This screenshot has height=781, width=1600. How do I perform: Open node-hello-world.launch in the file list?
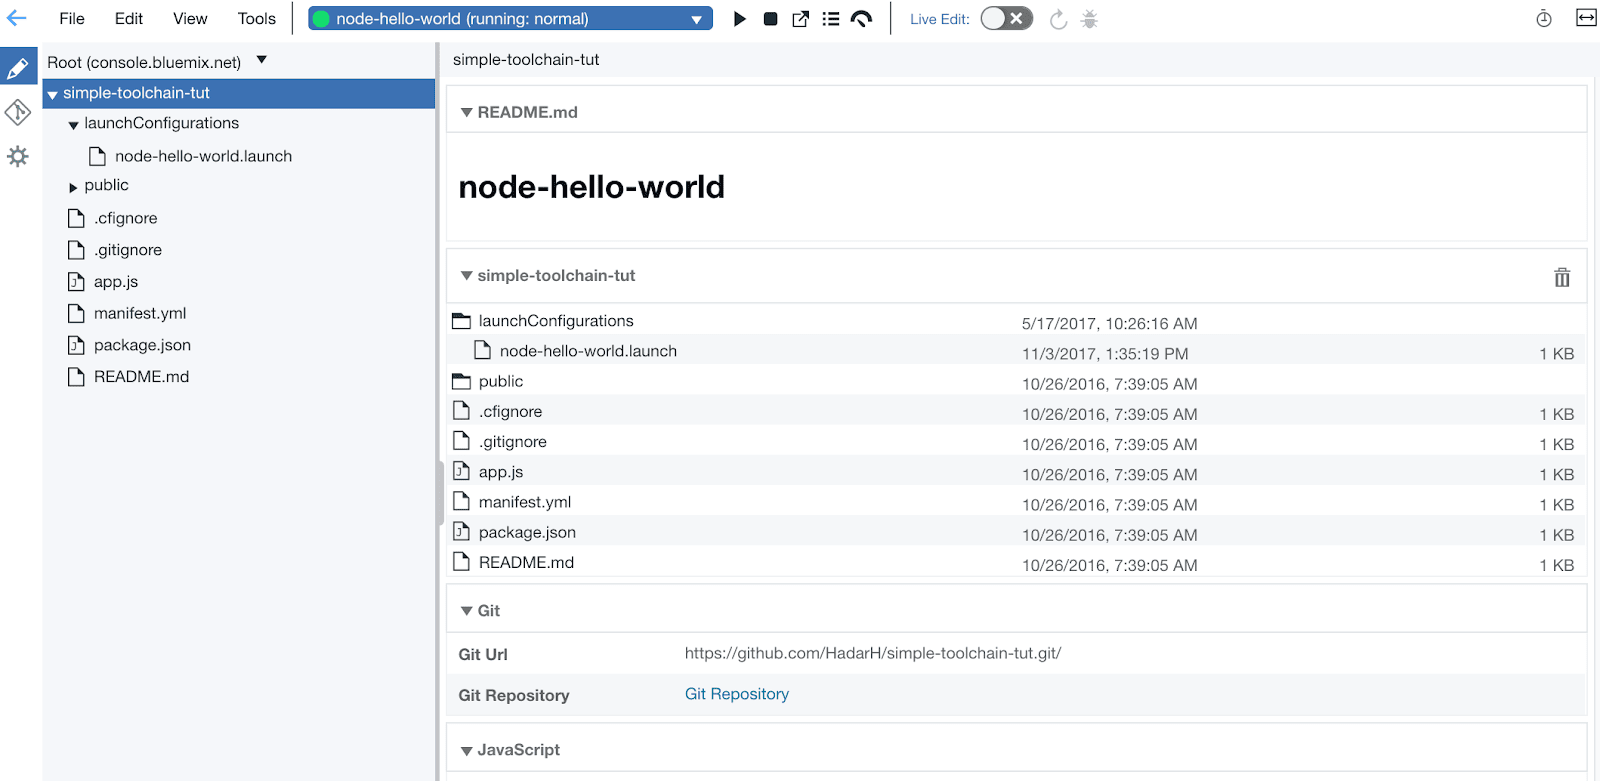click(588, 351)
